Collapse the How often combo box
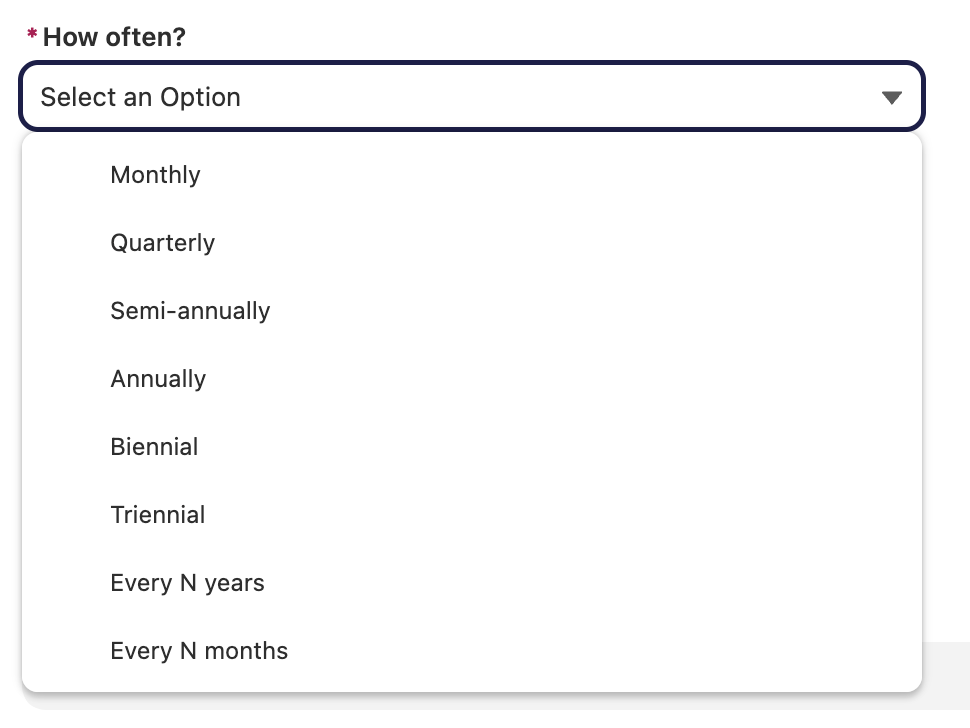 click(471, 96)
